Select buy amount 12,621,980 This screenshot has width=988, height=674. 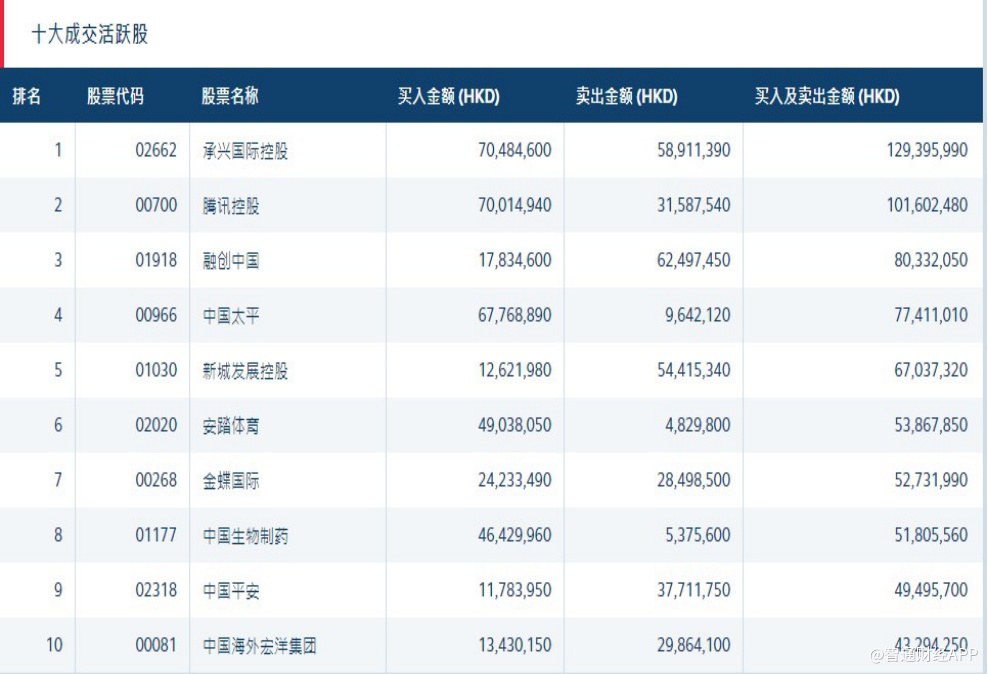pyautogui.click(x=515, y=370)
